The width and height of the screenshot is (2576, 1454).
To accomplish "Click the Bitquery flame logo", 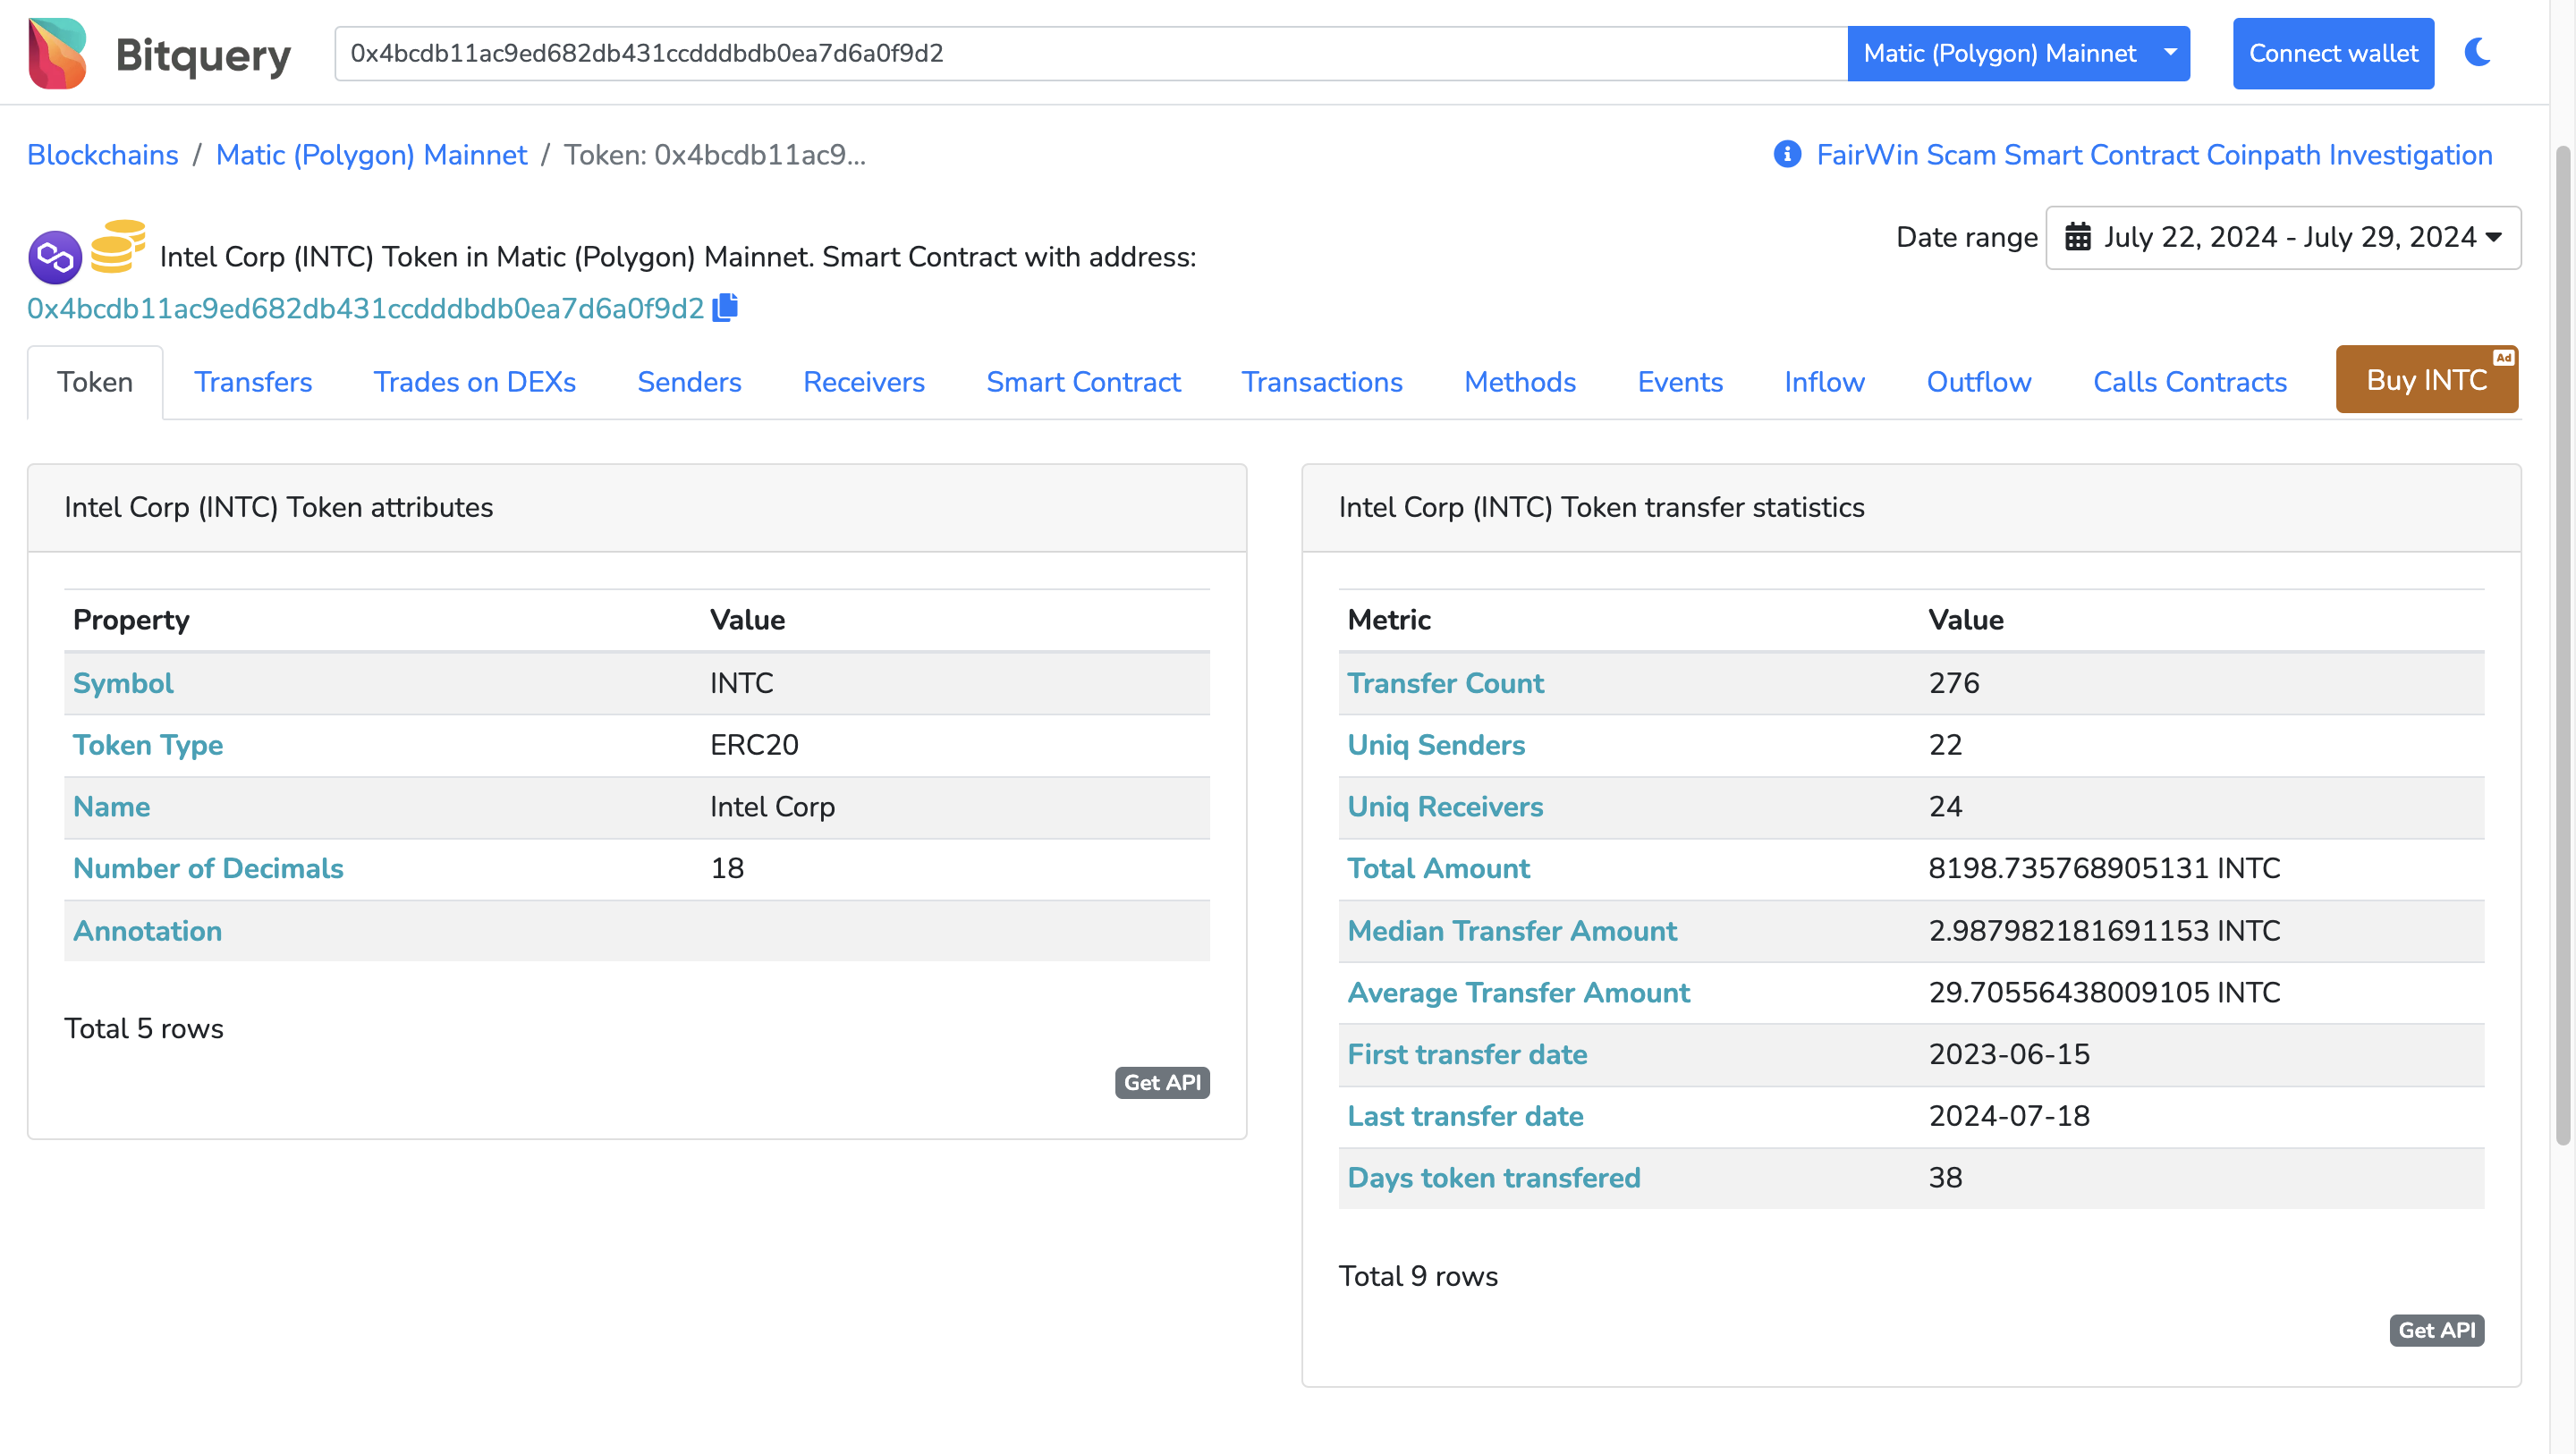I will tap(57, 53).
